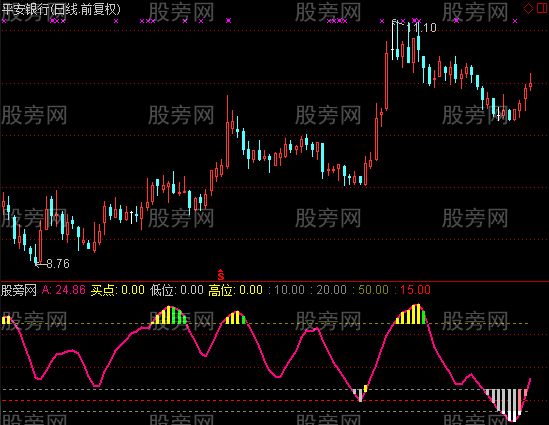The height and width of the screenshot is (425, 549).
Task: Click the 平安银行(日线.前复权) chart title
Action: pos(61,9)
